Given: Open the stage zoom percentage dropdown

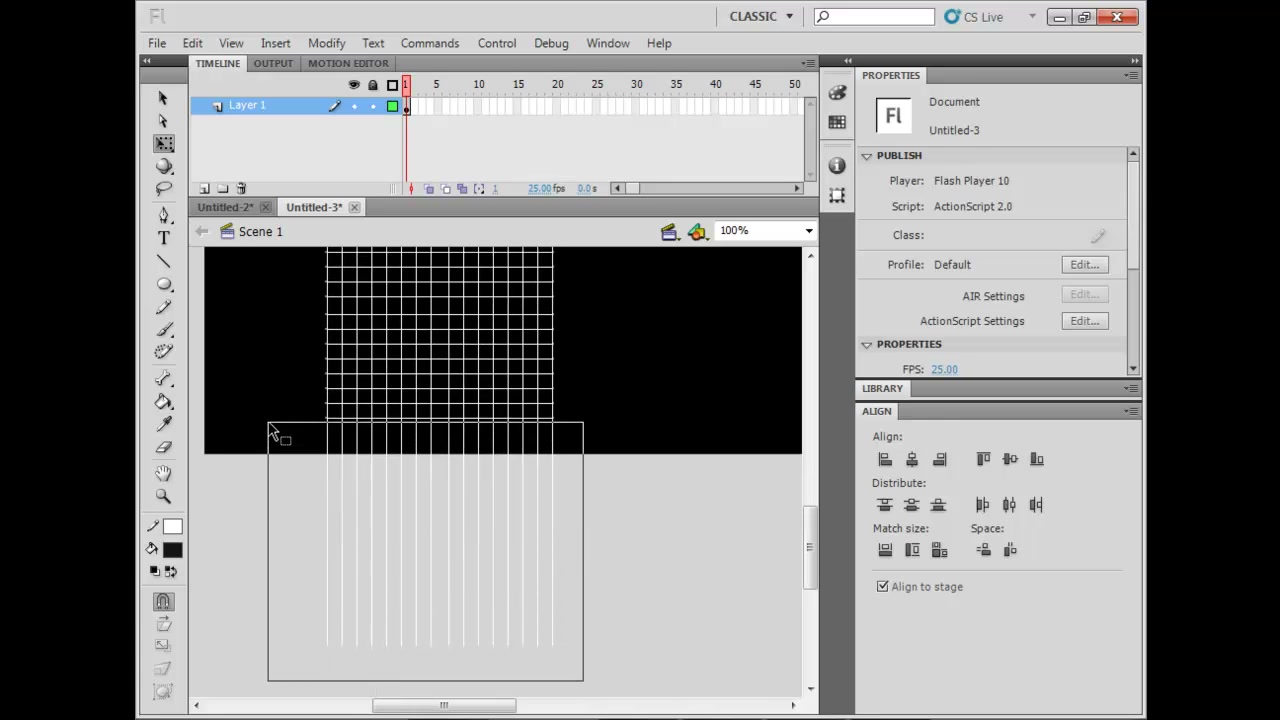Looking at the screenshot, I should tap(766, 231).
